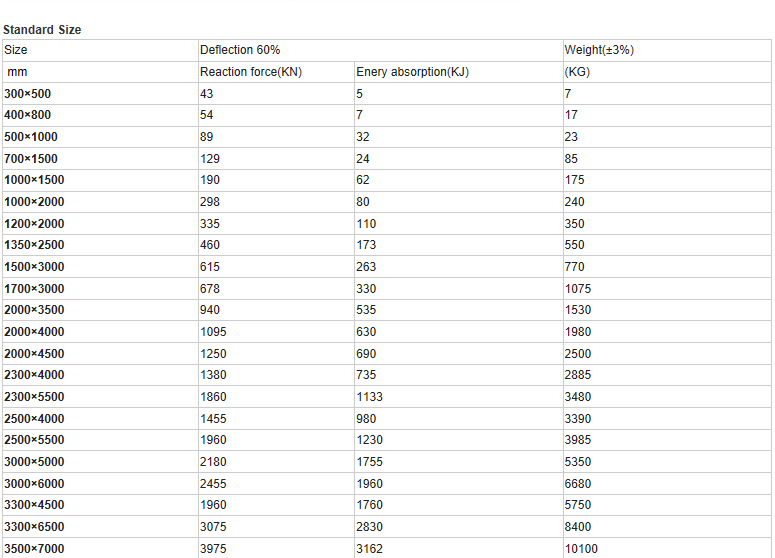The image size is (775, 558).
Task: Select the '3500×7000' size cell
Action: 34,549
